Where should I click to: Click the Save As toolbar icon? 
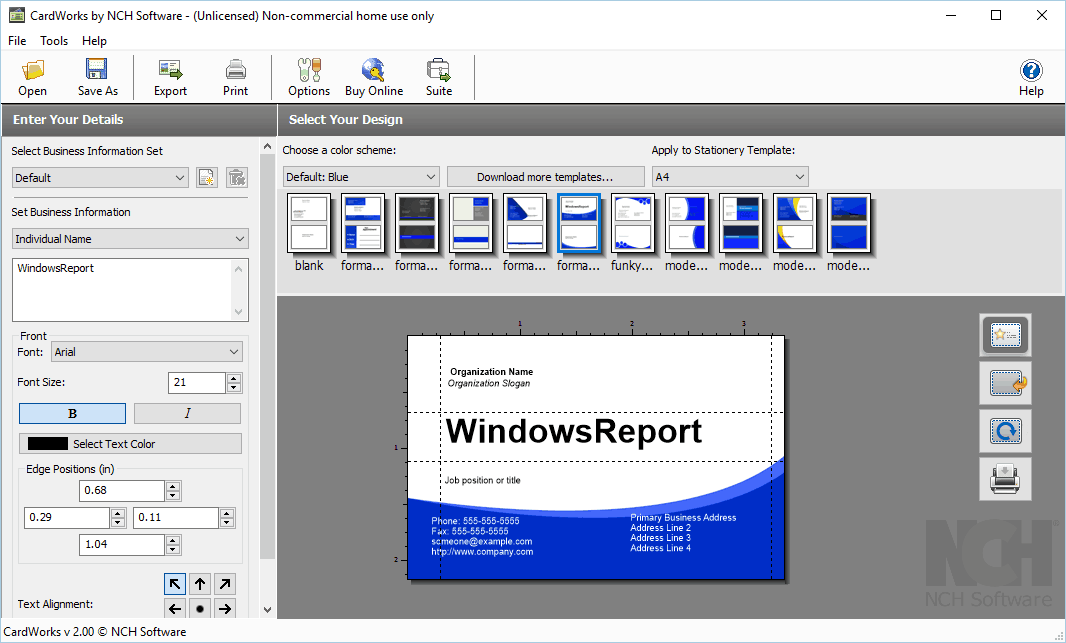(97, 78)
